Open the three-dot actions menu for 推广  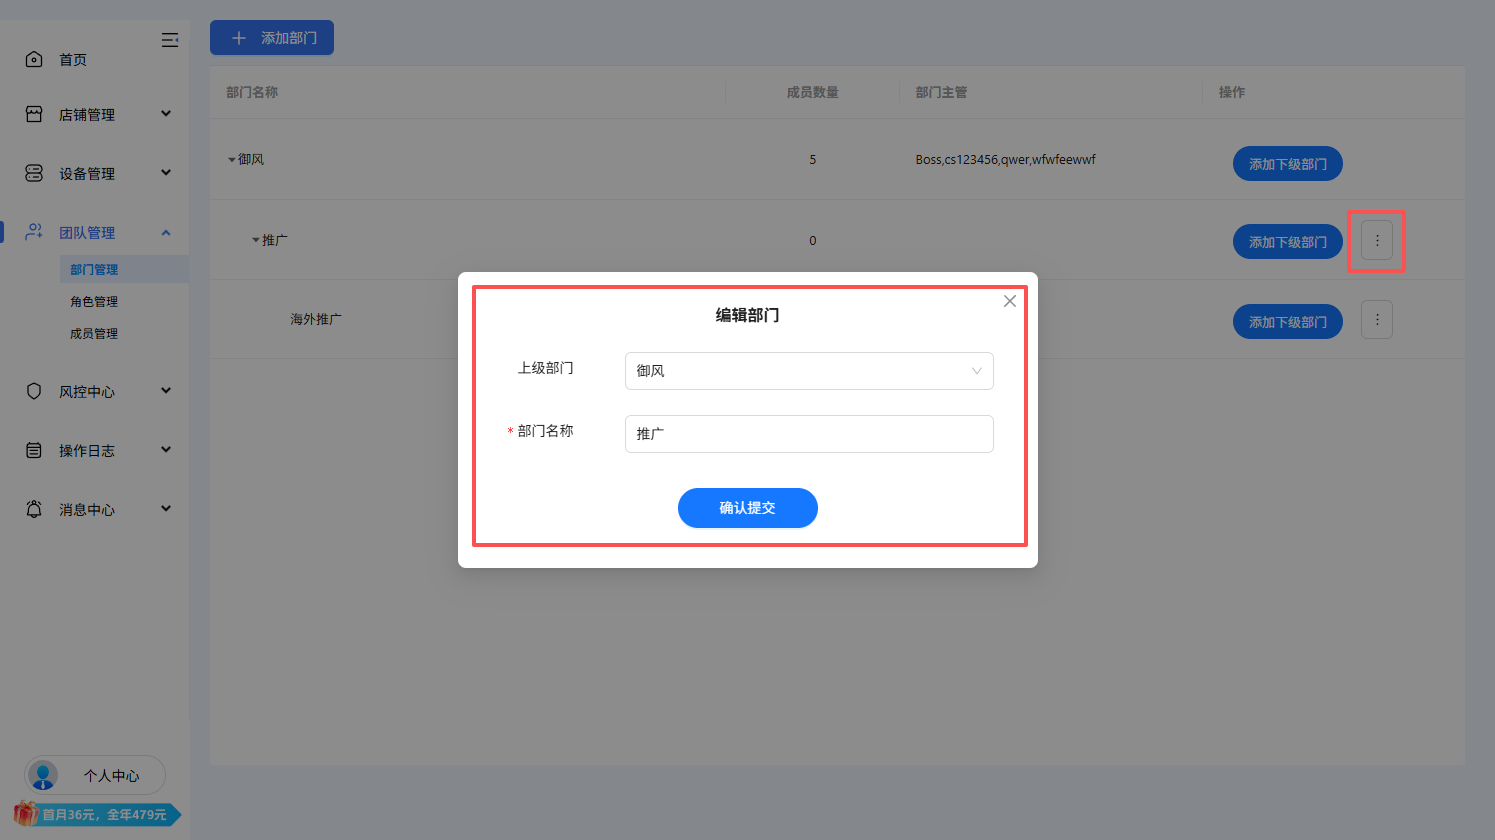click(x=1377, y=240)
